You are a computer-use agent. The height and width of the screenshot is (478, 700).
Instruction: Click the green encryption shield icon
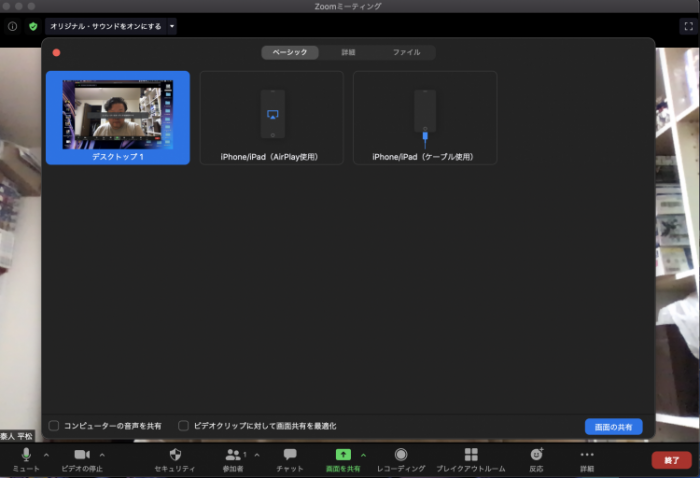tap(33, 26)
